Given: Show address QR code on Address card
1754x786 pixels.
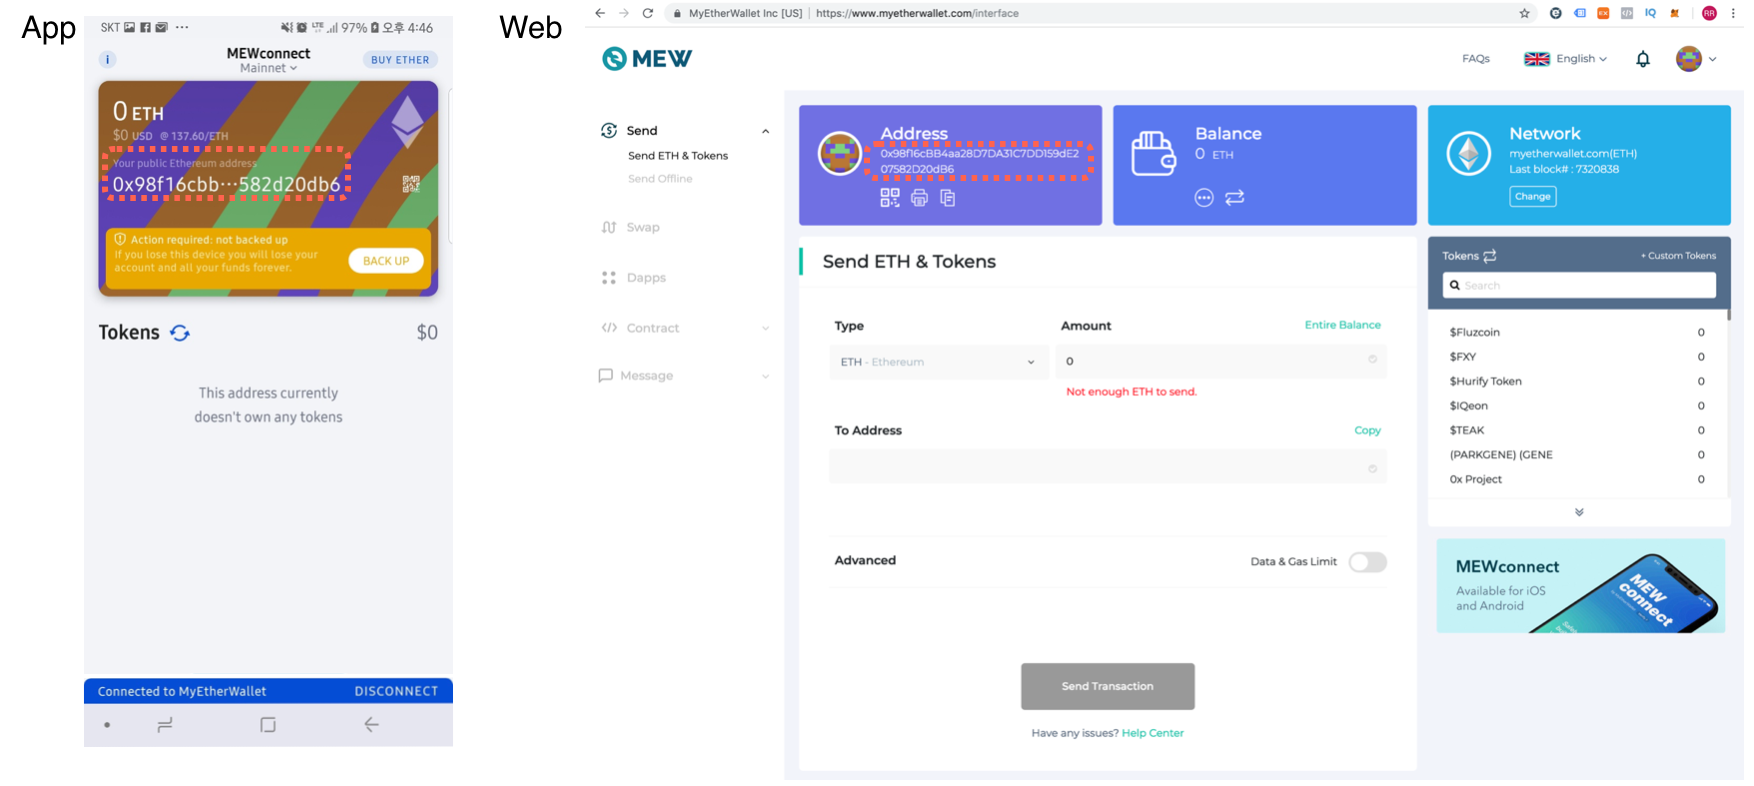Looking at the screenshot, I should click(890, 198).
